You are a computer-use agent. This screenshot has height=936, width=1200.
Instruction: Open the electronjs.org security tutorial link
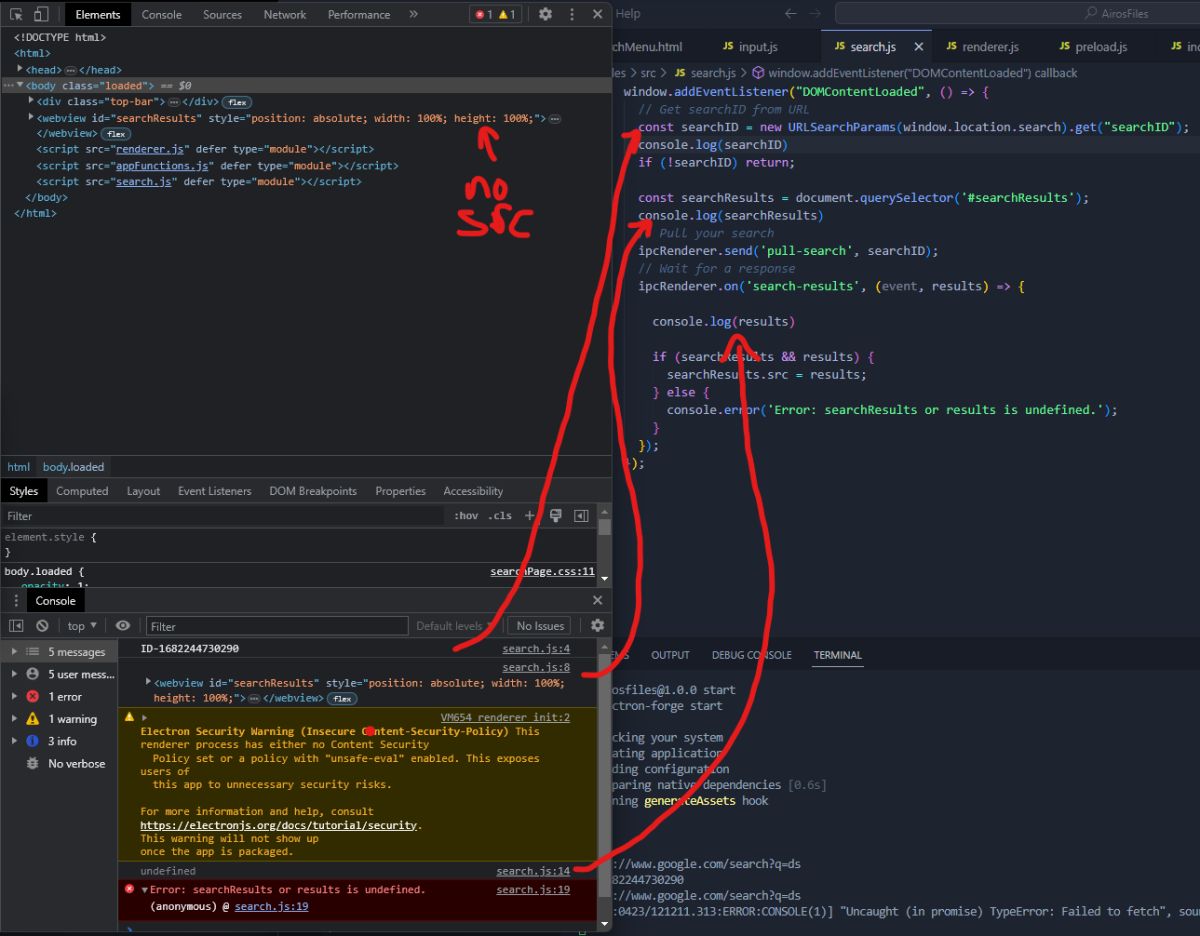pyautogui.click(x=280, y=825)
